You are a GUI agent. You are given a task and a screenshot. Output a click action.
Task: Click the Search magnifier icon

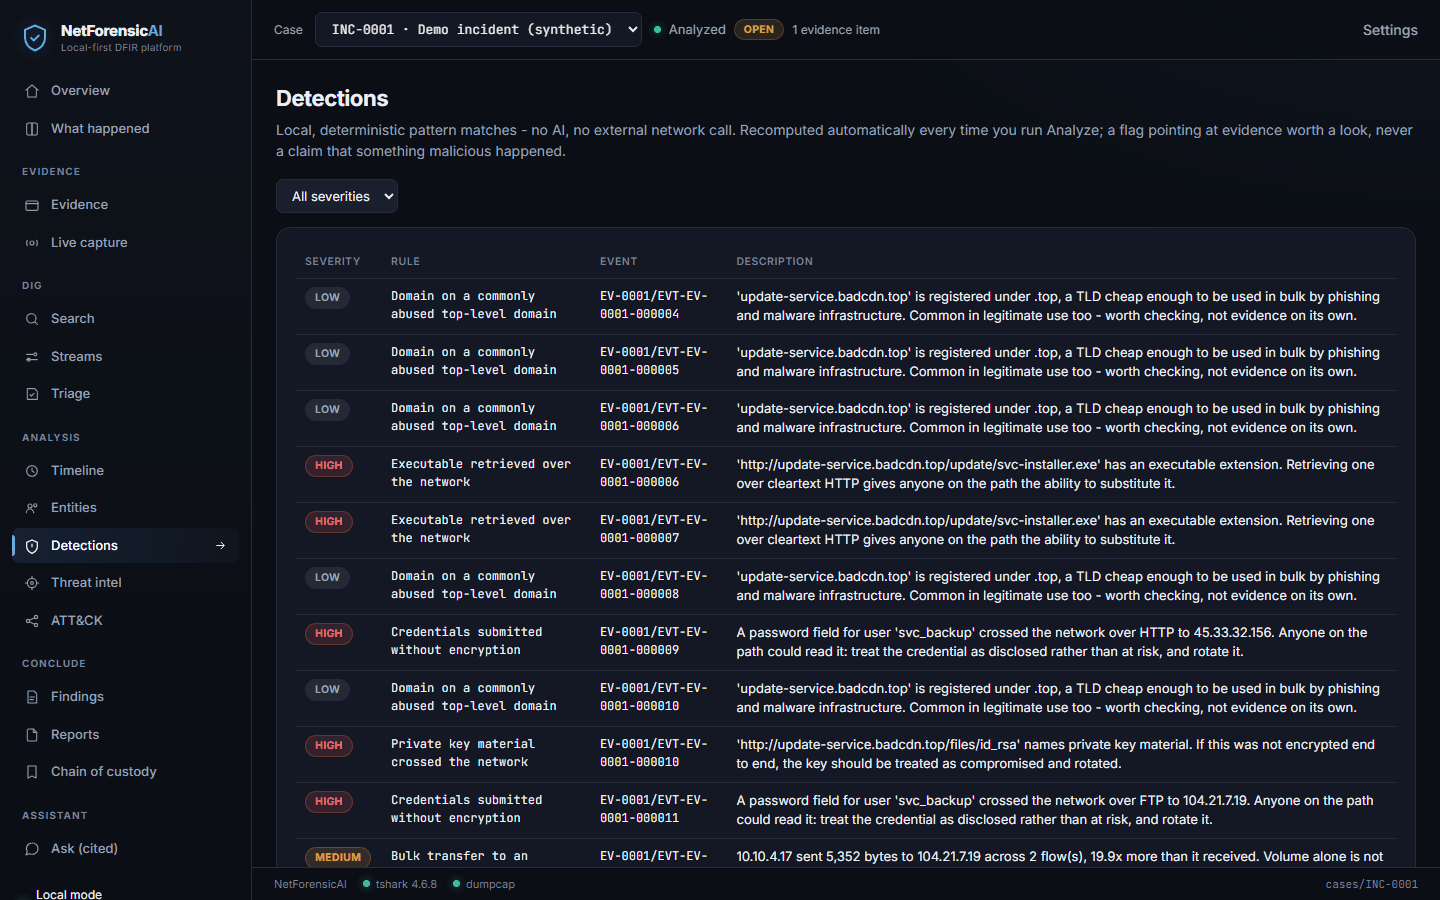tap(32, 319)
